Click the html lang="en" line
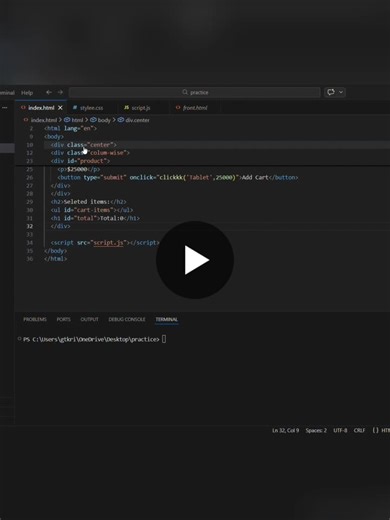 pyautogui.click(x=70, y=128)
